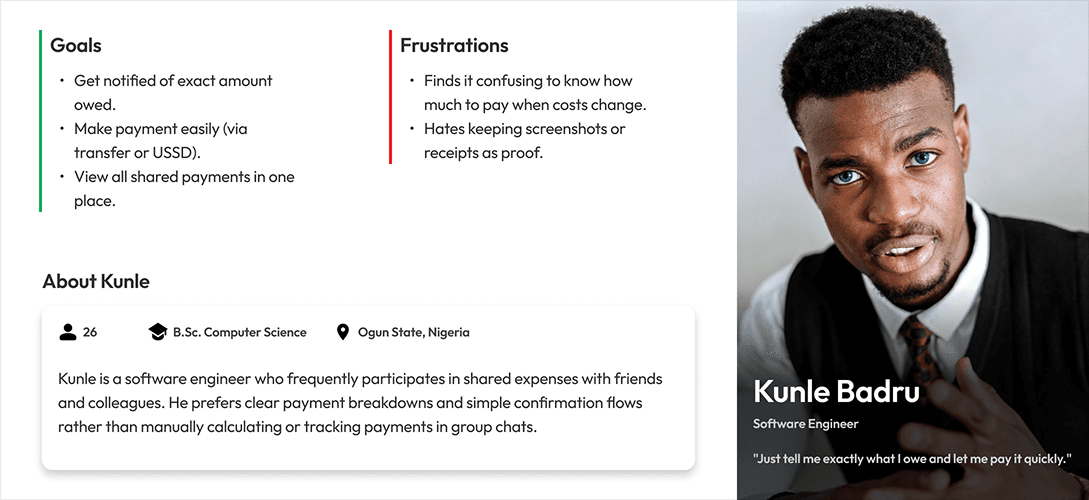The height and width of the screenshot is (500, 1089).
Task: Click the Software Engineer subtitle
Action: 806,424
